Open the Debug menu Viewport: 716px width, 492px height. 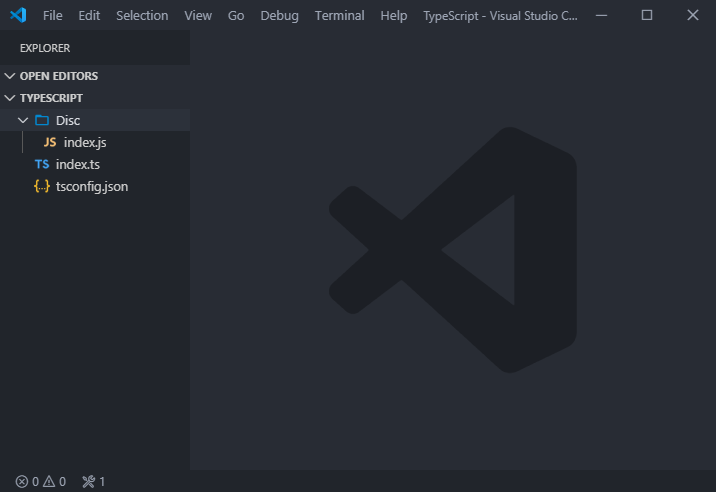279,16
